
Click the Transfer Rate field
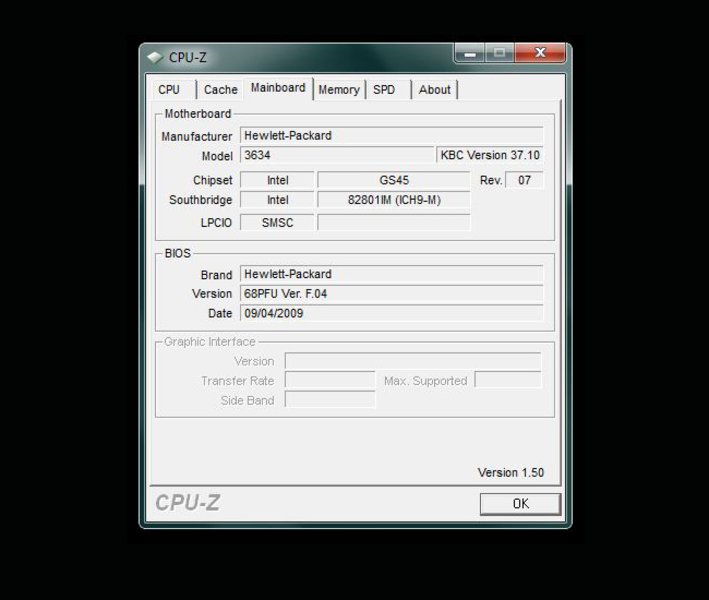click(330, 380)
